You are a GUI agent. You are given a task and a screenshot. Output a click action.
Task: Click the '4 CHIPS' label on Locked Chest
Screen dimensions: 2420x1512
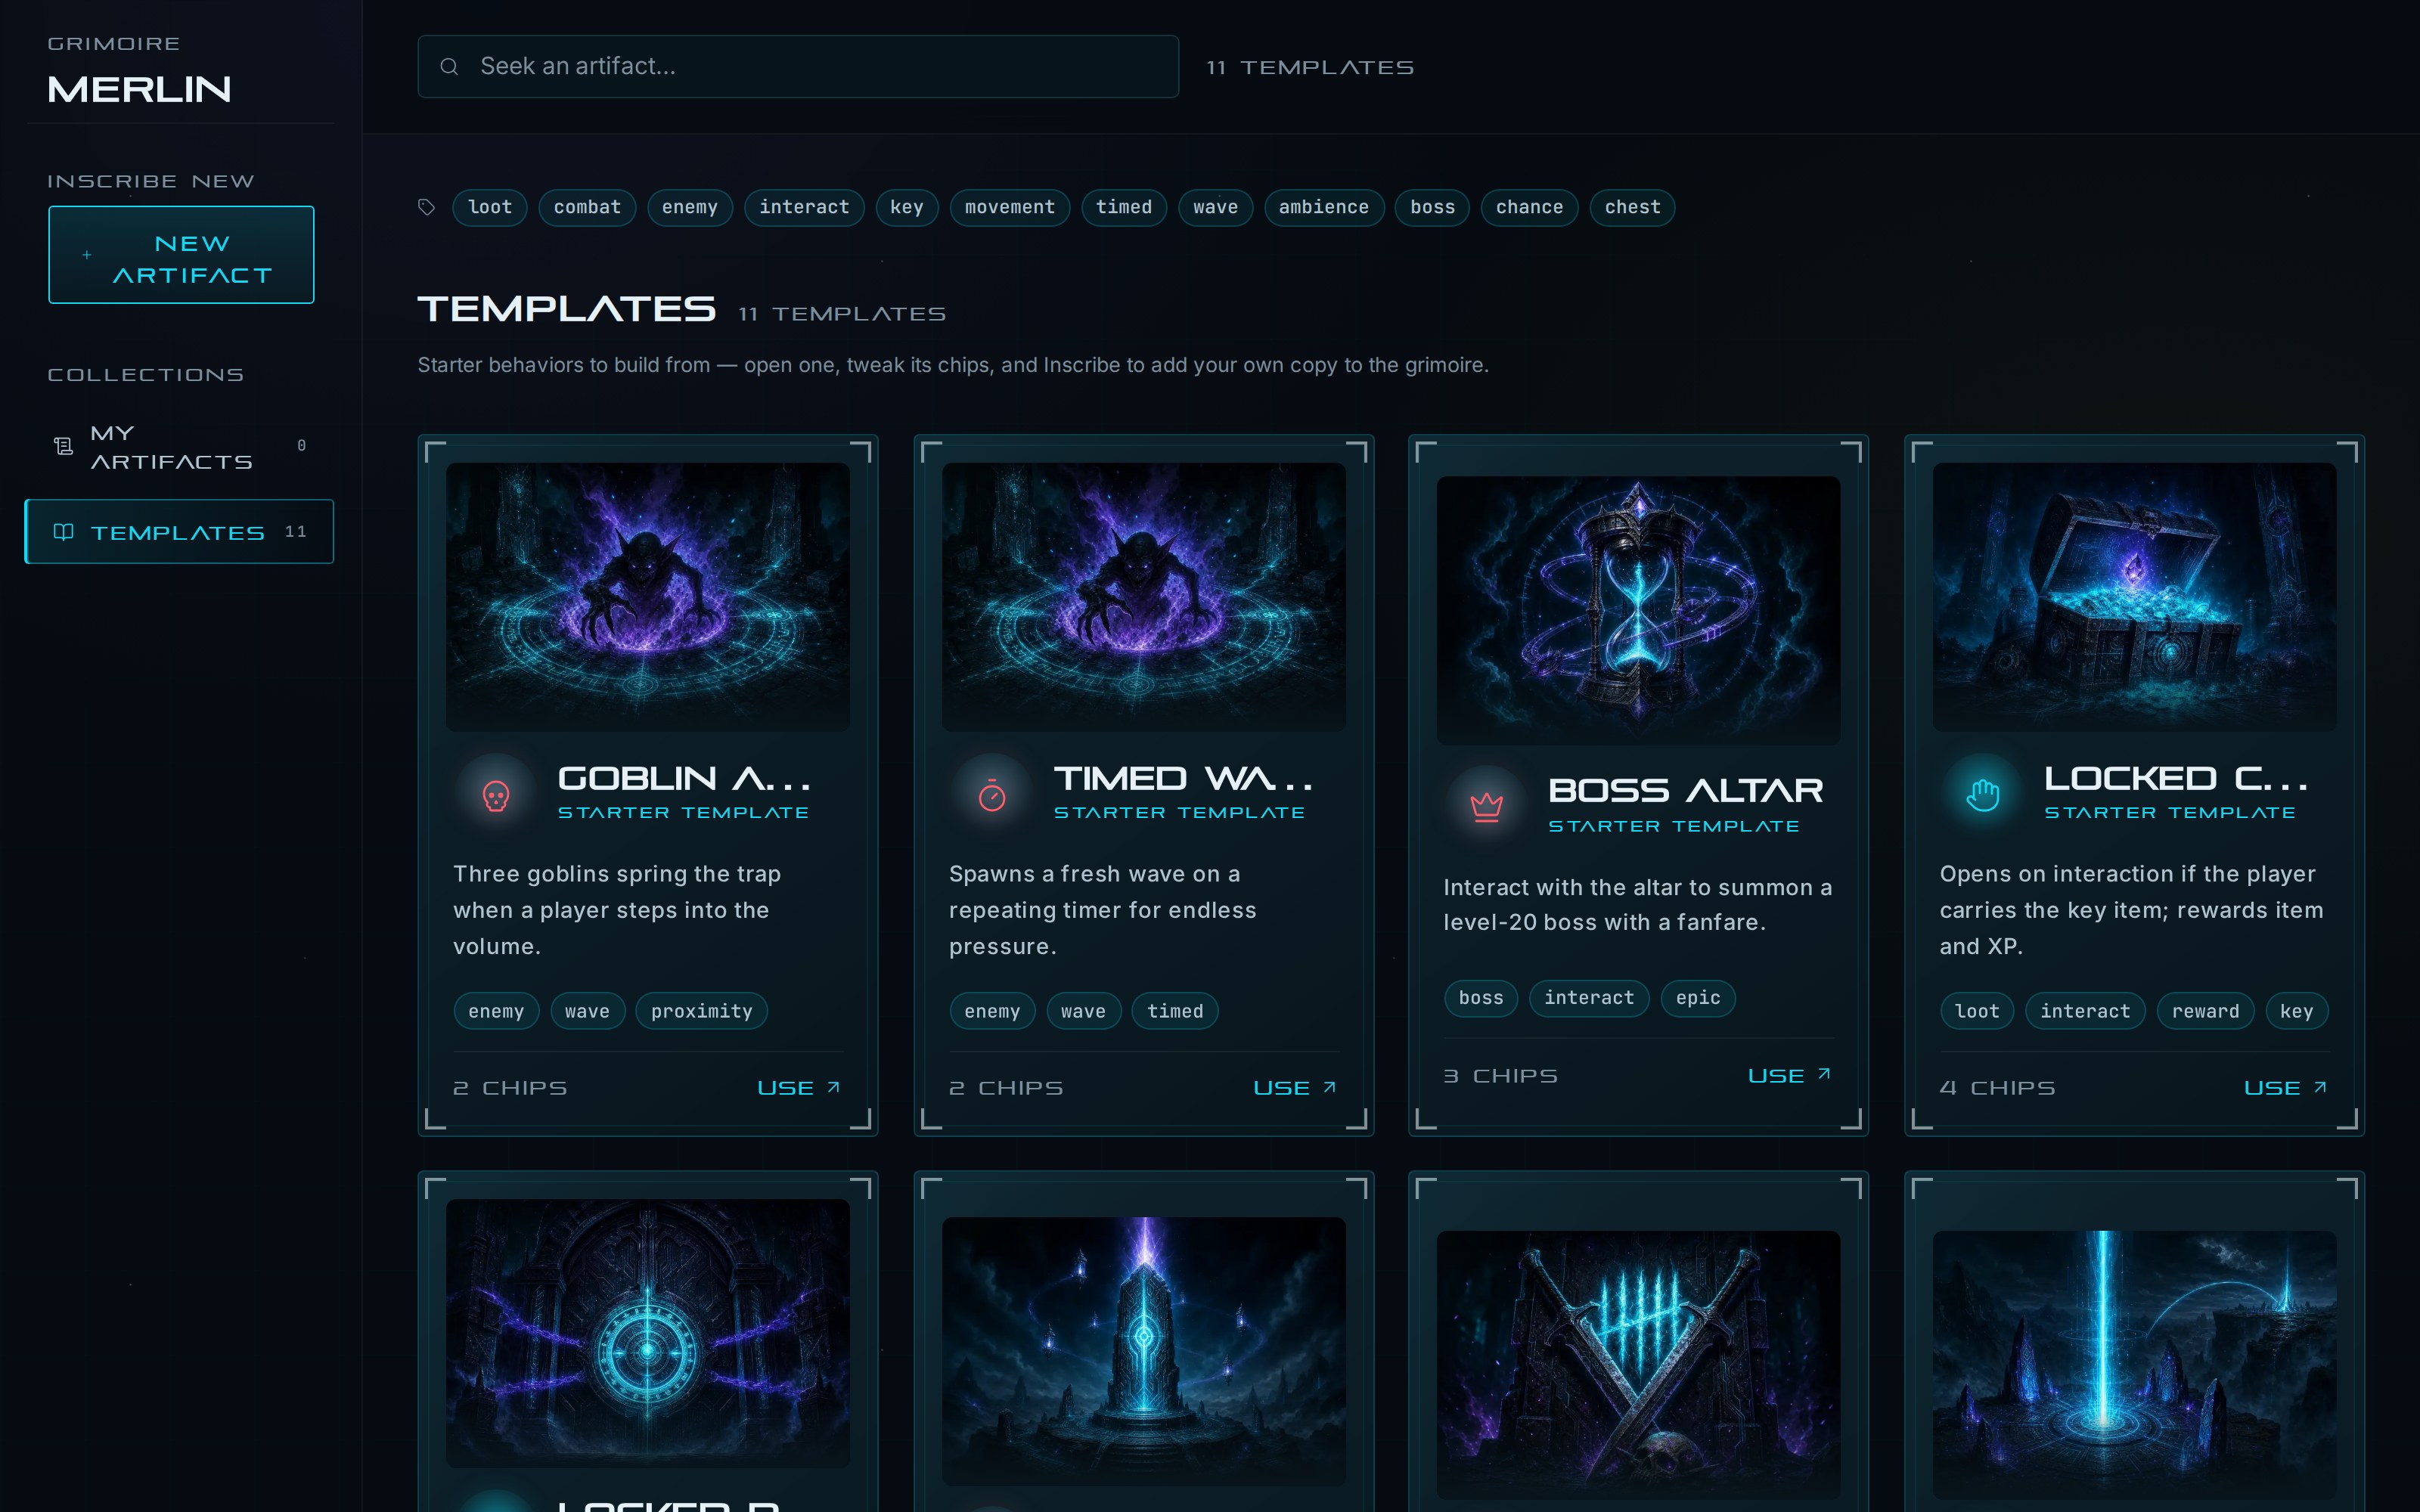(1997, 1088)
